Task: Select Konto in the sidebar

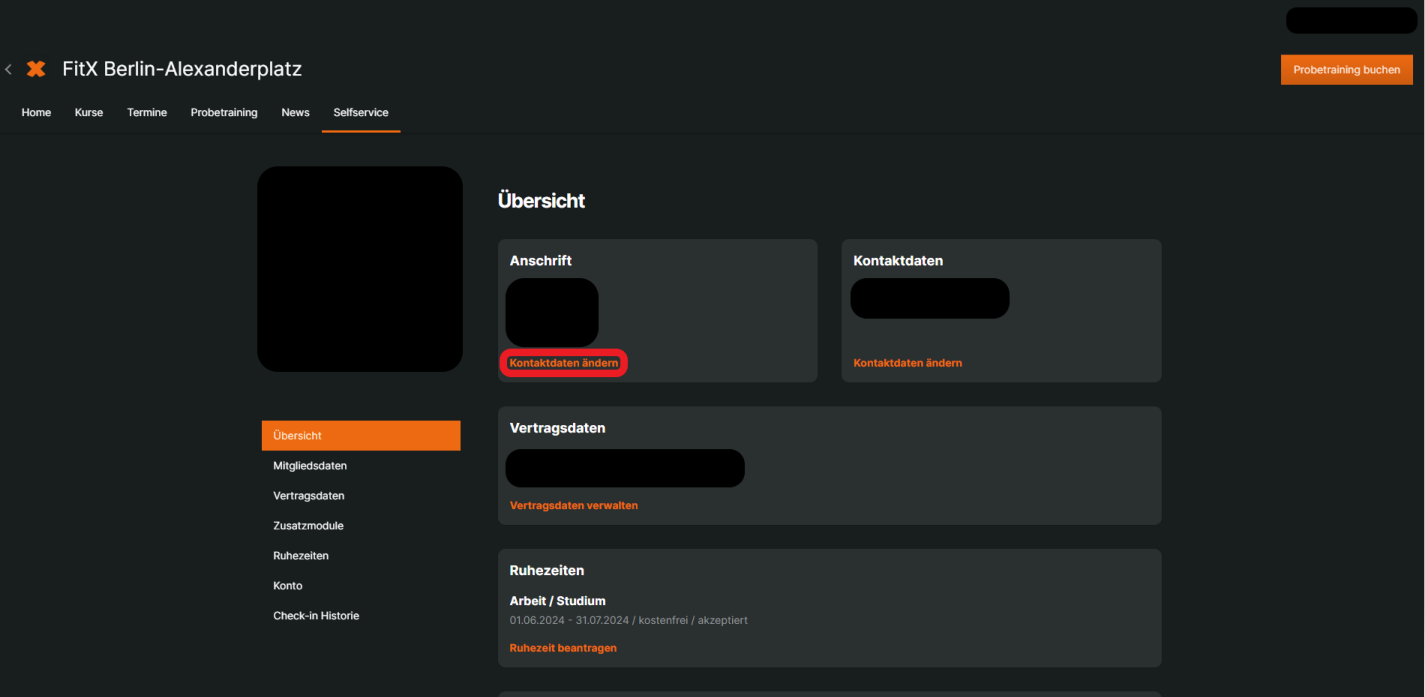Action: pyautogui.click(x=288, y=586)
